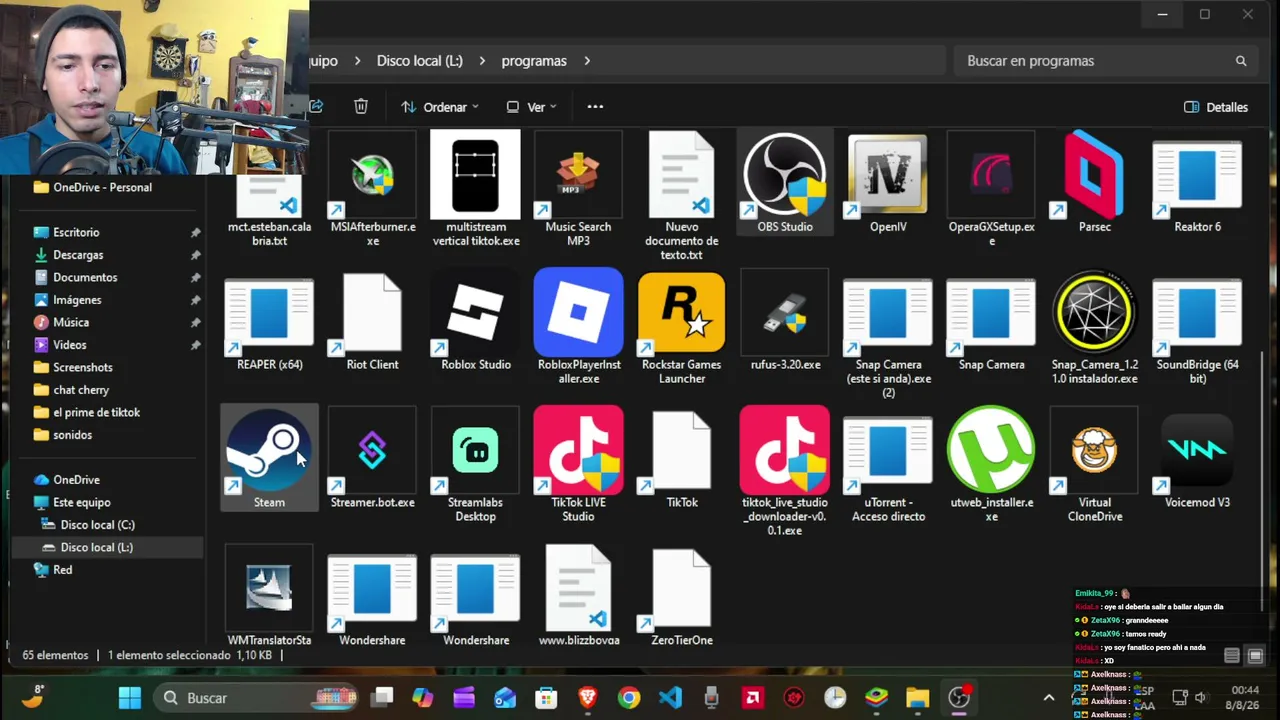Click the Share toolbar icon
1280x720 pixels.
[317, 106]
